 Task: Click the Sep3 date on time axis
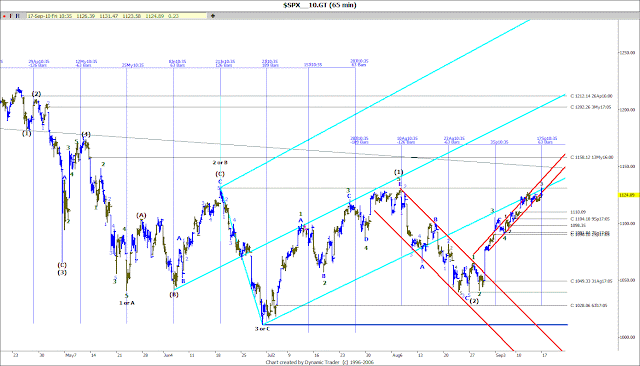[x=501, y=355]
